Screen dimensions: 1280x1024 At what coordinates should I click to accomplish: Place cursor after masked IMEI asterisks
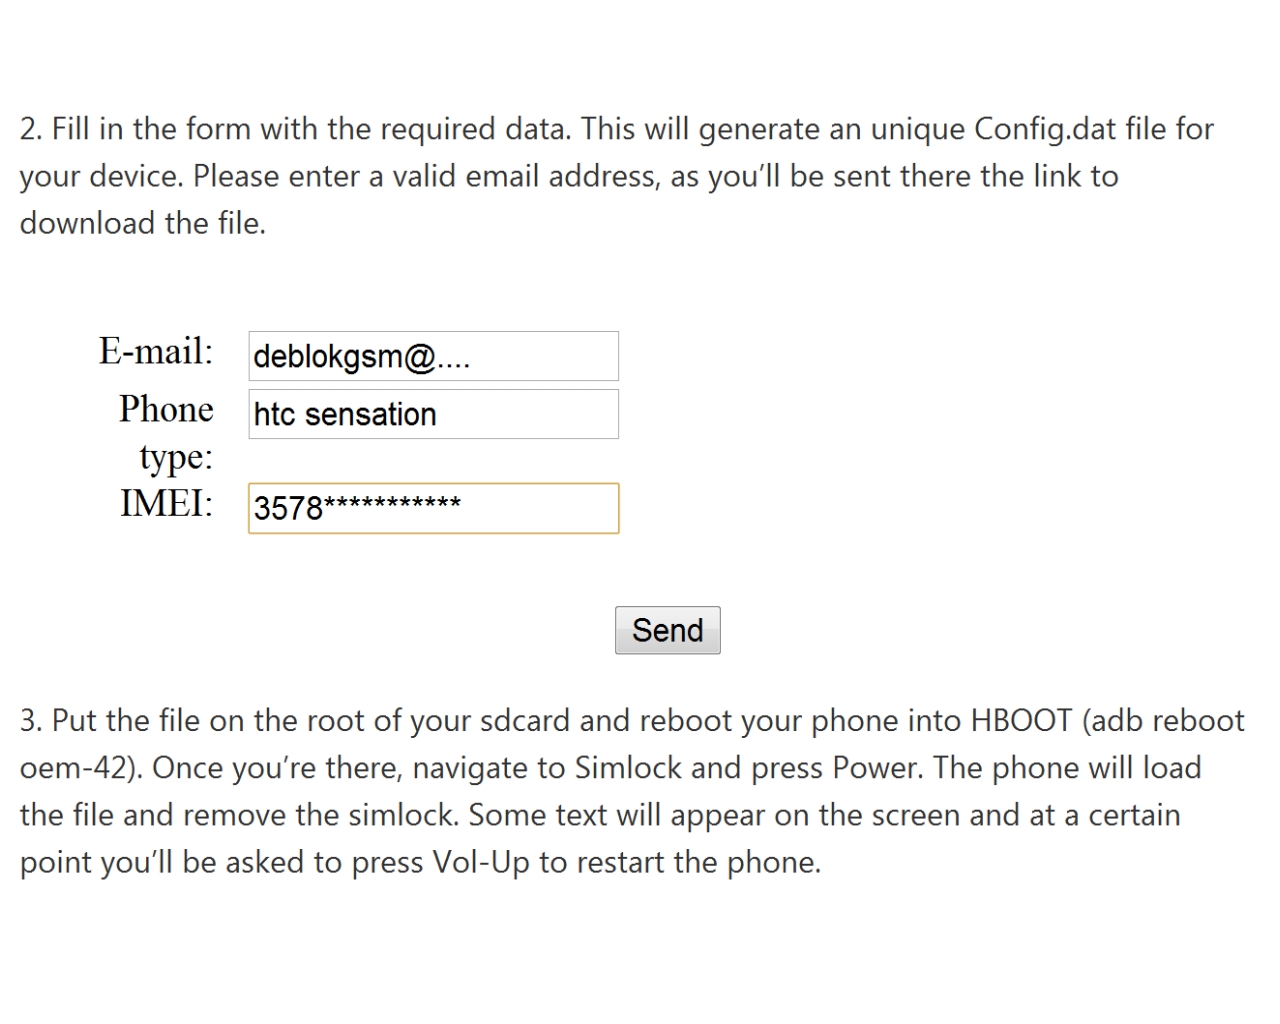tap(463, 508)
